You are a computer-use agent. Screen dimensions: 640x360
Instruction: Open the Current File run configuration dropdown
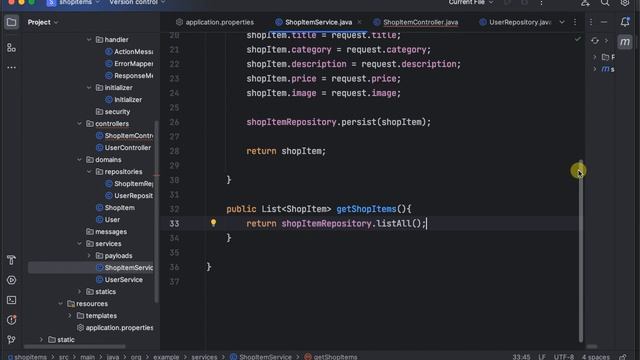471,2
